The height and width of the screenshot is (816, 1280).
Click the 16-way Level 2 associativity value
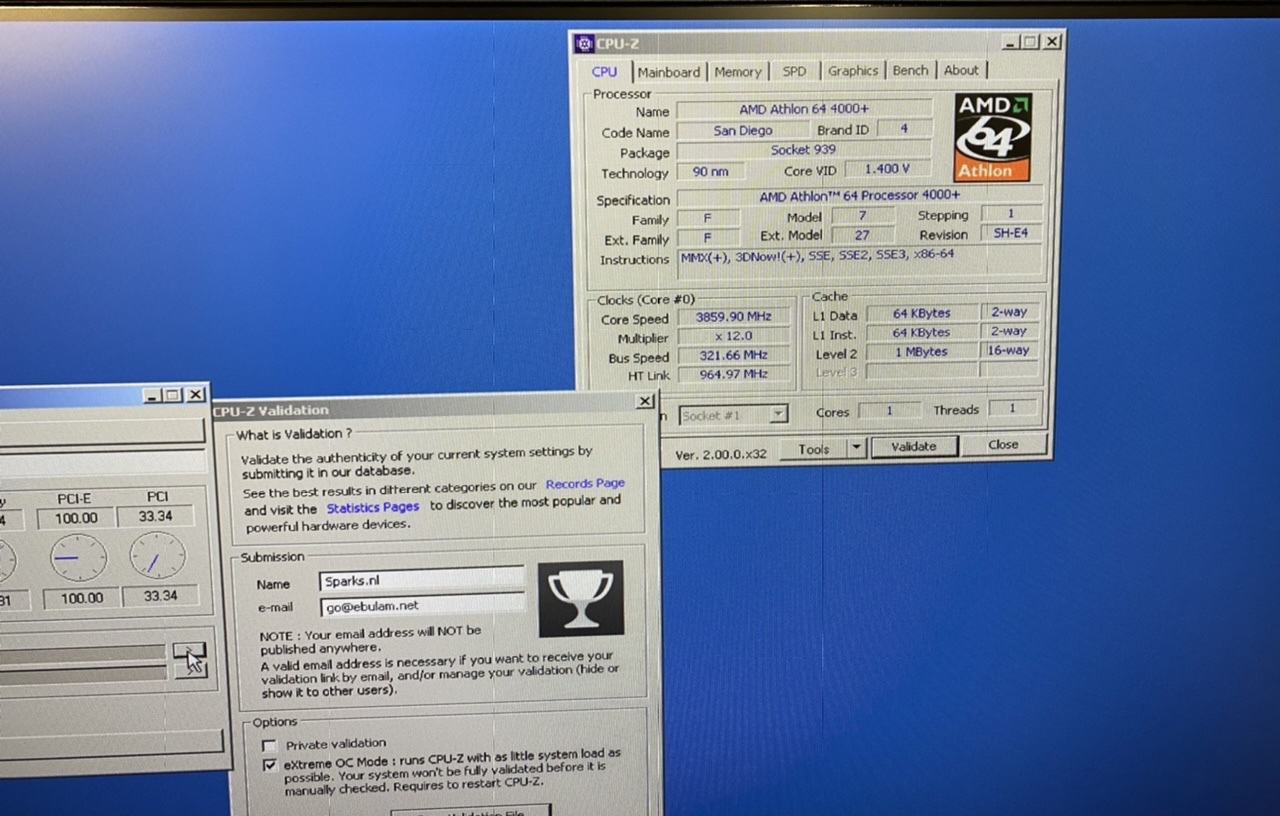1009,350
